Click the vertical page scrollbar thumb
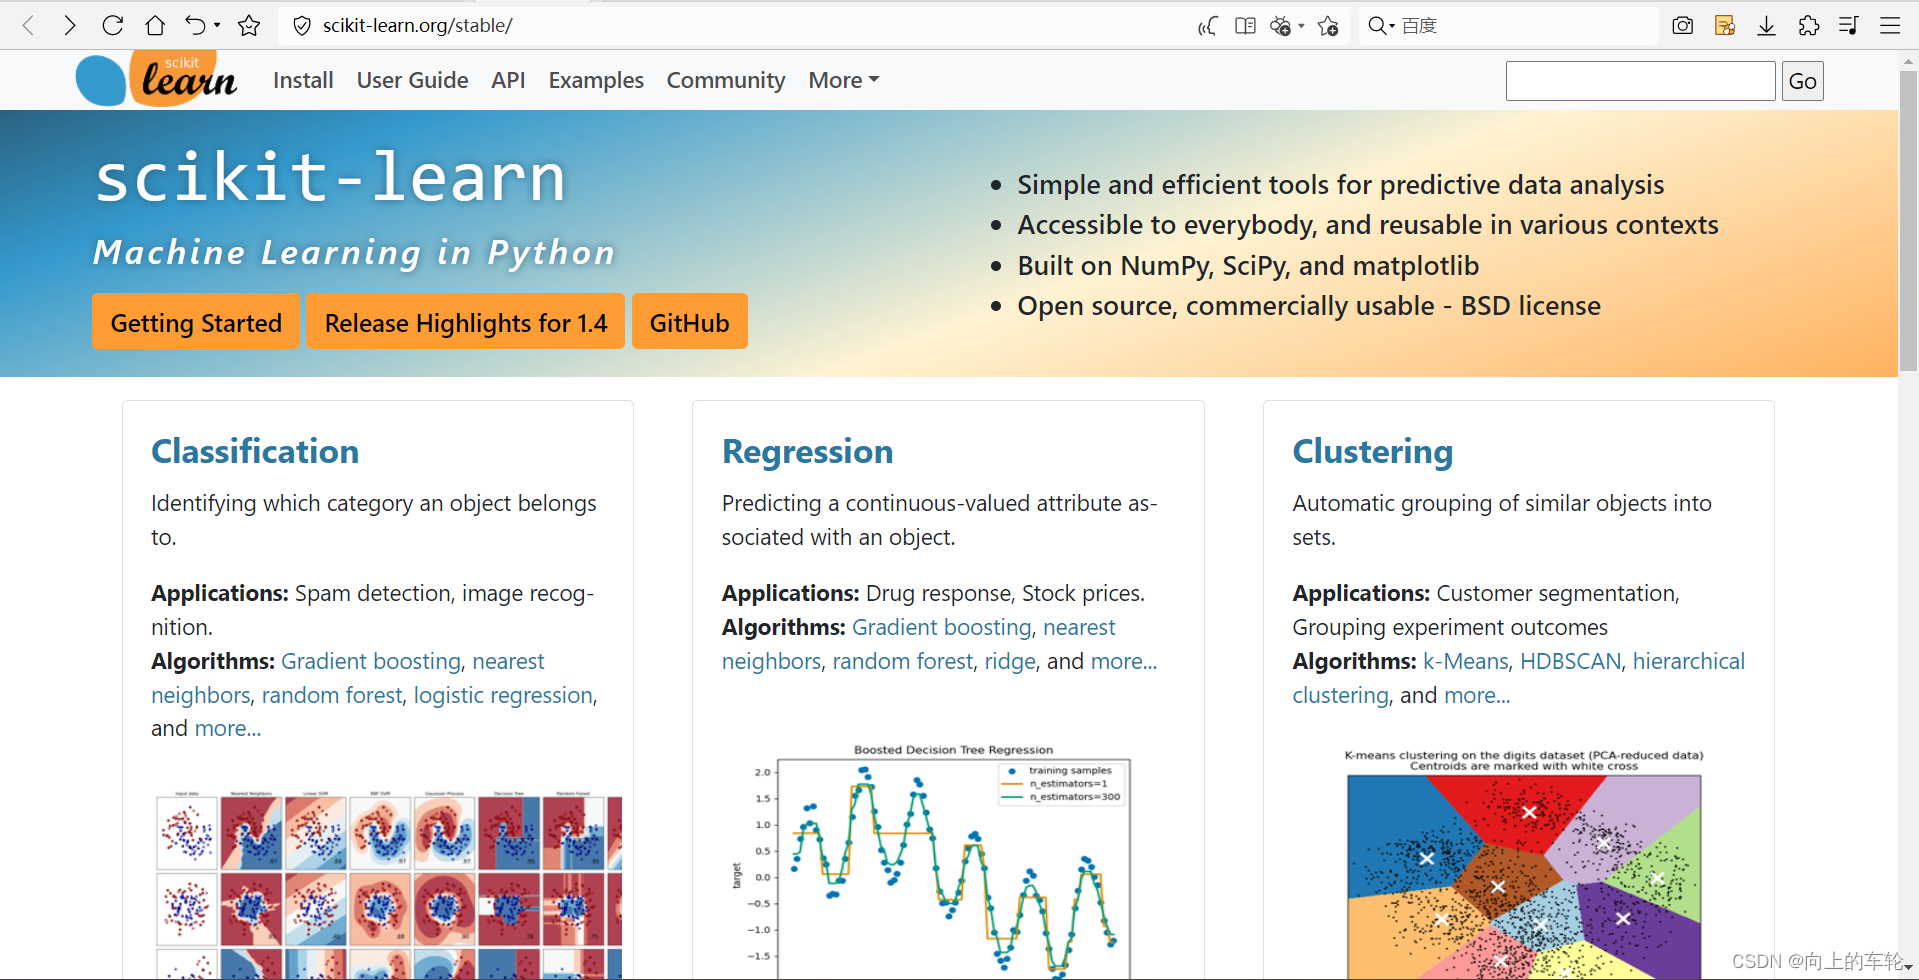The image size is (1919, 980). [x=1908, y=220]
